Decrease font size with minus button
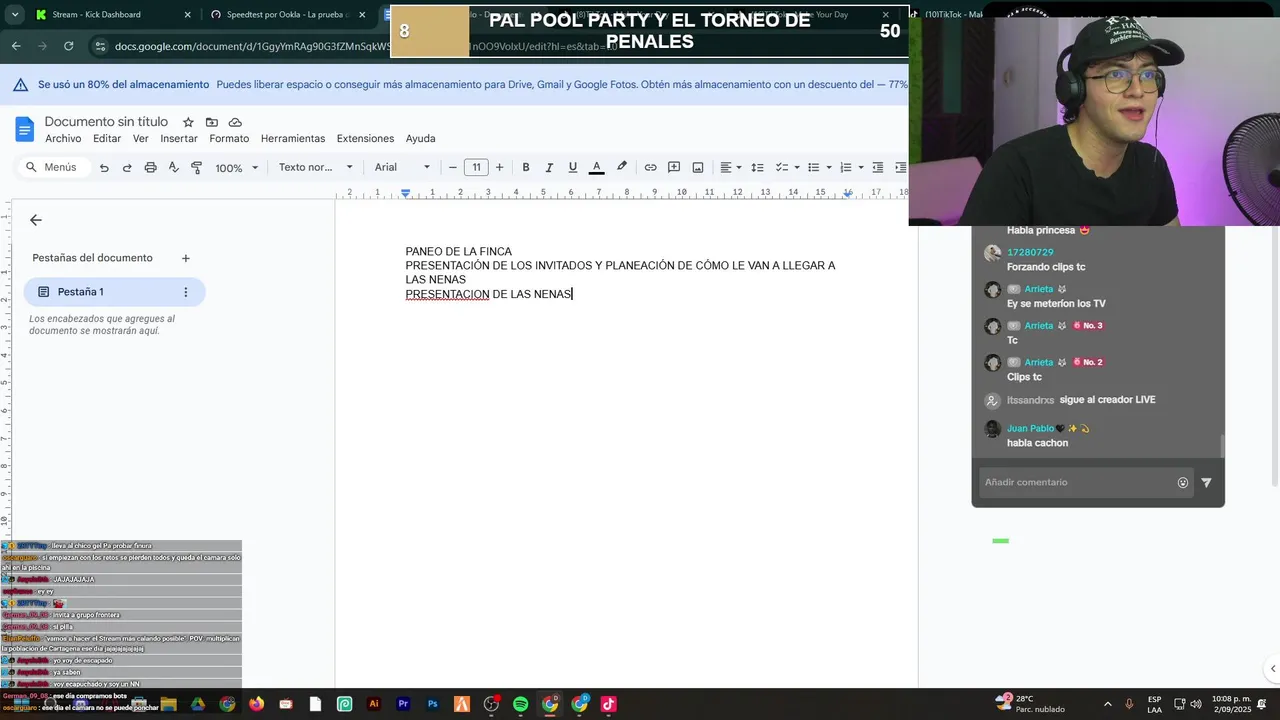Viewport: 1280px width, 720px height. [x=453, y=168]
